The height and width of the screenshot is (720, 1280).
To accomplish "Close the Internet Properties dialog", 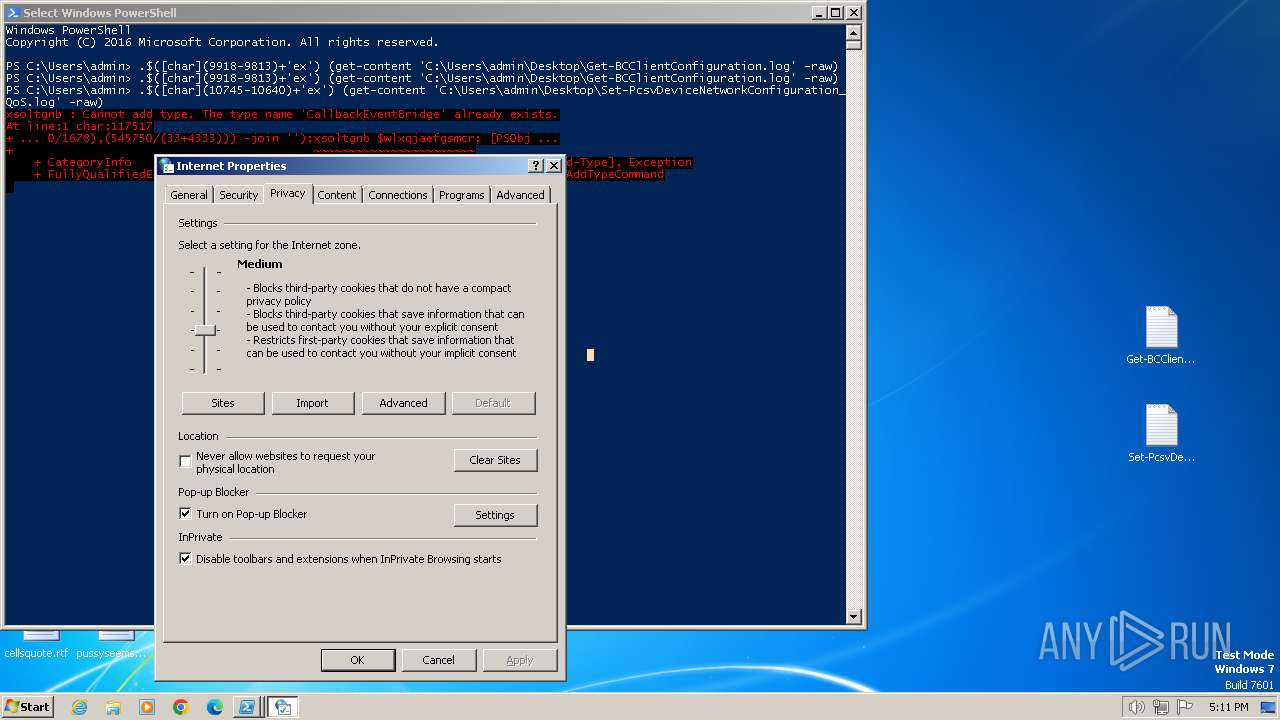I will pyautogui.click(x=553, y=166).
